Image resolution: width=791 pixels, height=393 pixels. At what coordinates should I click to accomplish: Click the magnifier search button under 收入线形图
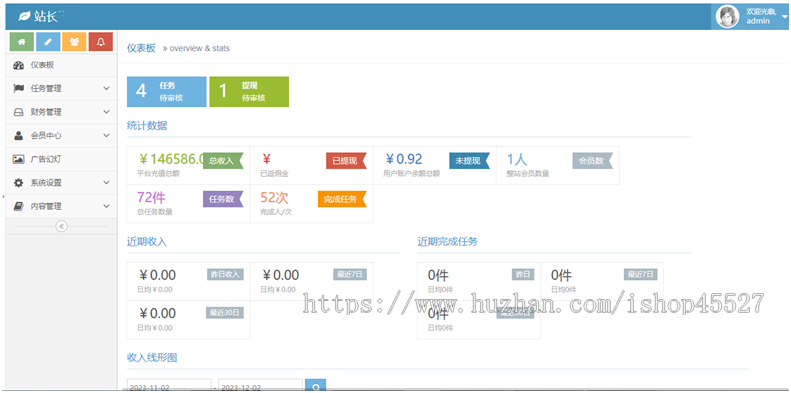coord(316,386)
